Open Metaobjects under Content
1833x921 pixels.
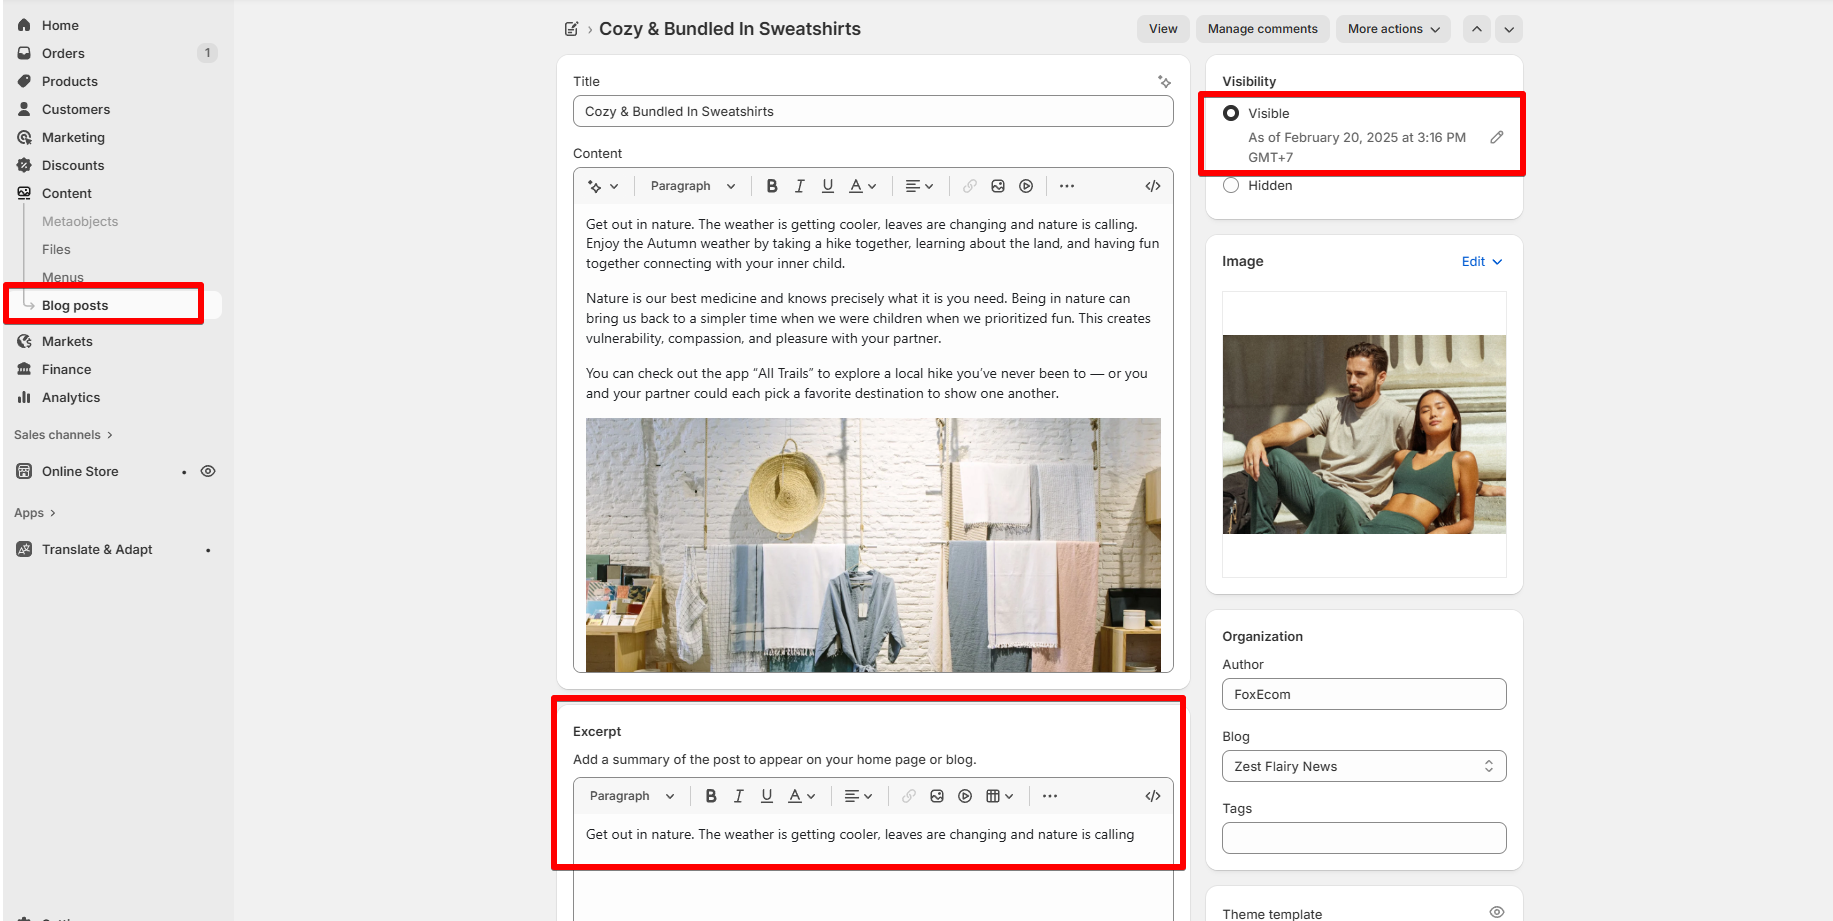pos(80,221)
